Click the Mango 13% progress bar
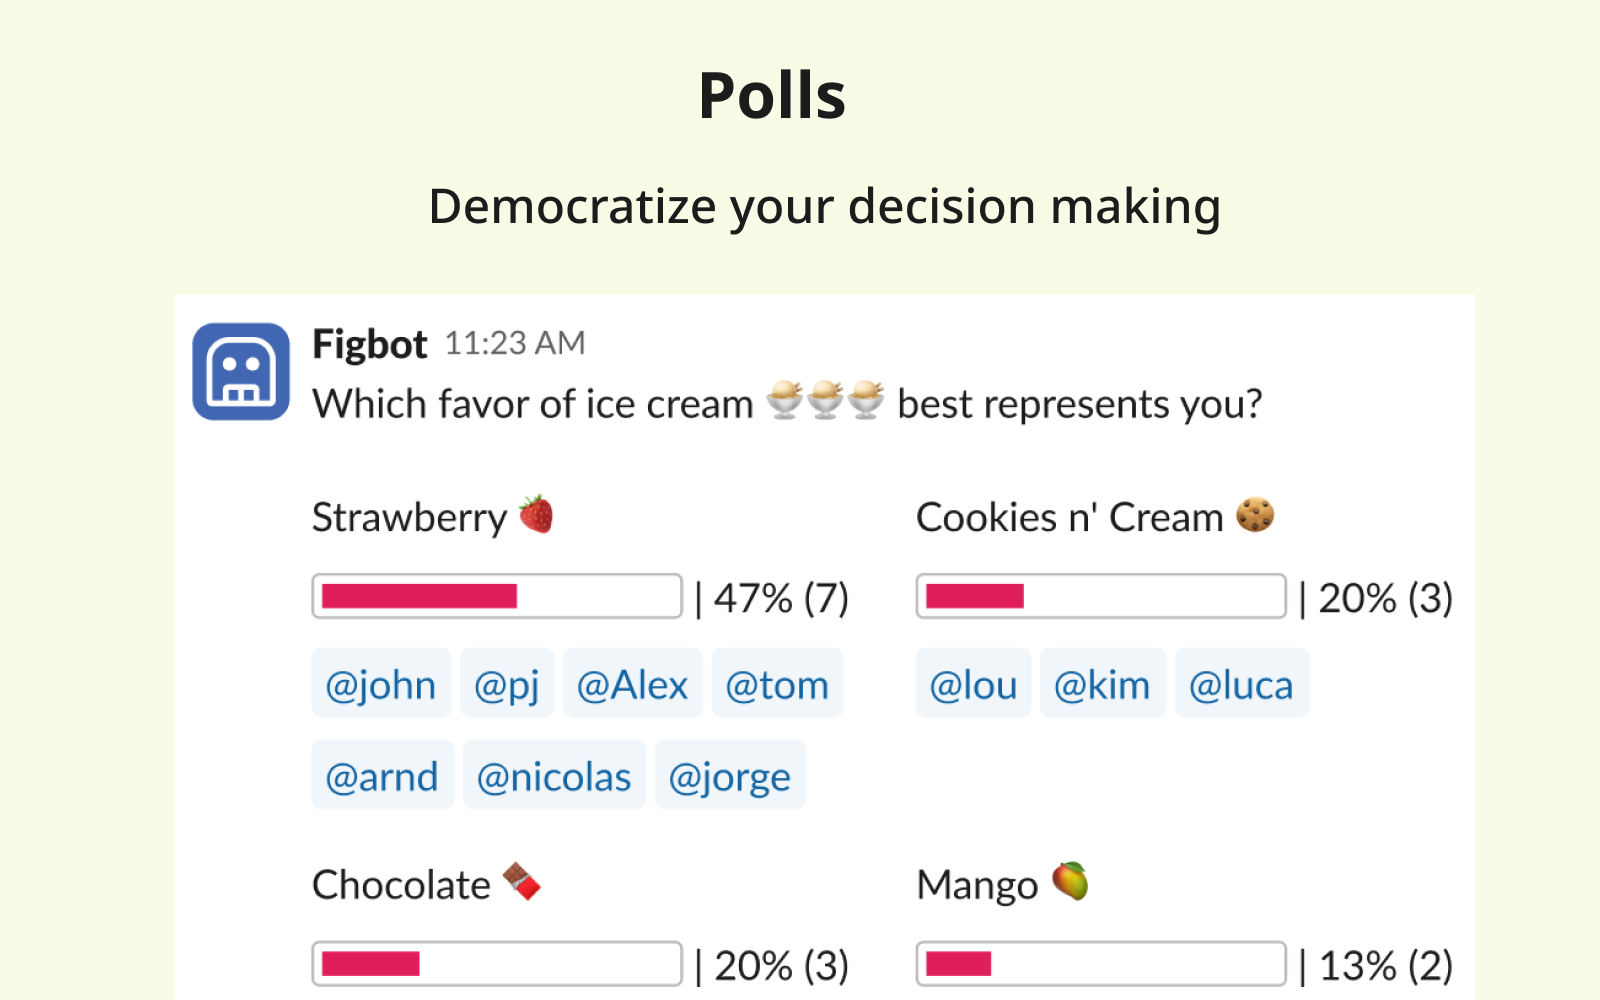 click(x=1101, y=964)
